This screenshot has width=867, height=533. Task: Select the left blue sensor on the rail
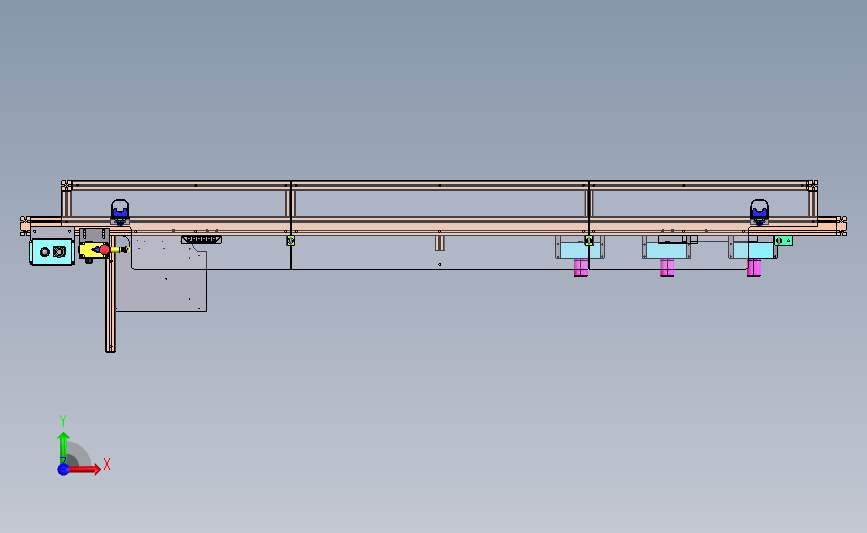(120, 212)
